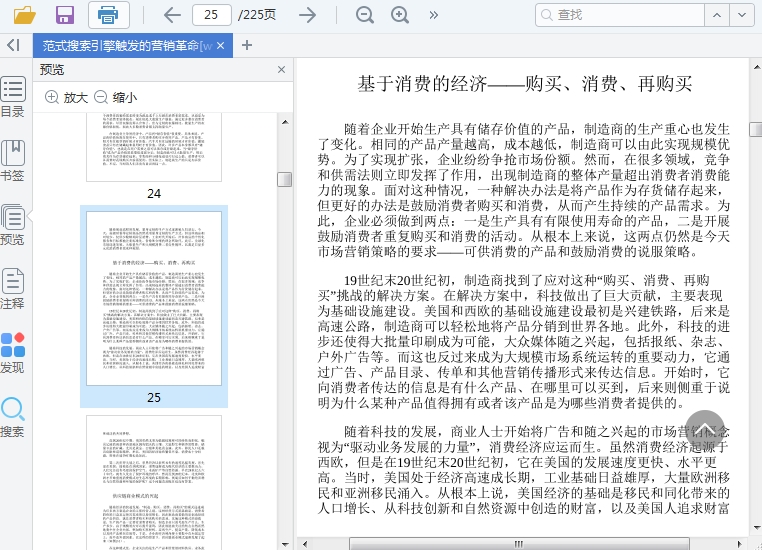Open the 书签 bookmarks panel
This screenshot has width=762, height=550.
(13, 160)
